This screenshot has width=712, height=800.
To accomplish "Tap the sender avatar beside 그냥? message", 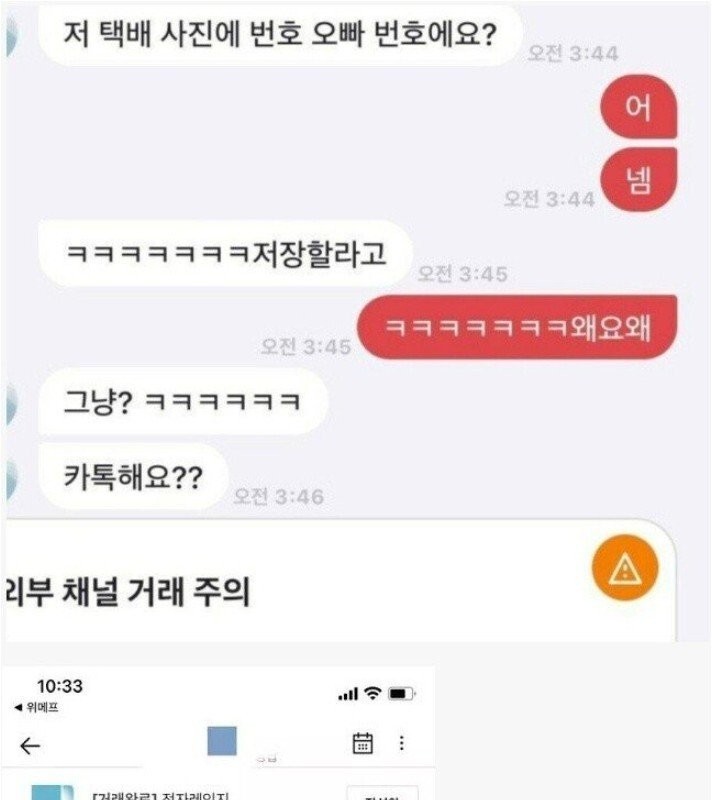I will (11, 402).
